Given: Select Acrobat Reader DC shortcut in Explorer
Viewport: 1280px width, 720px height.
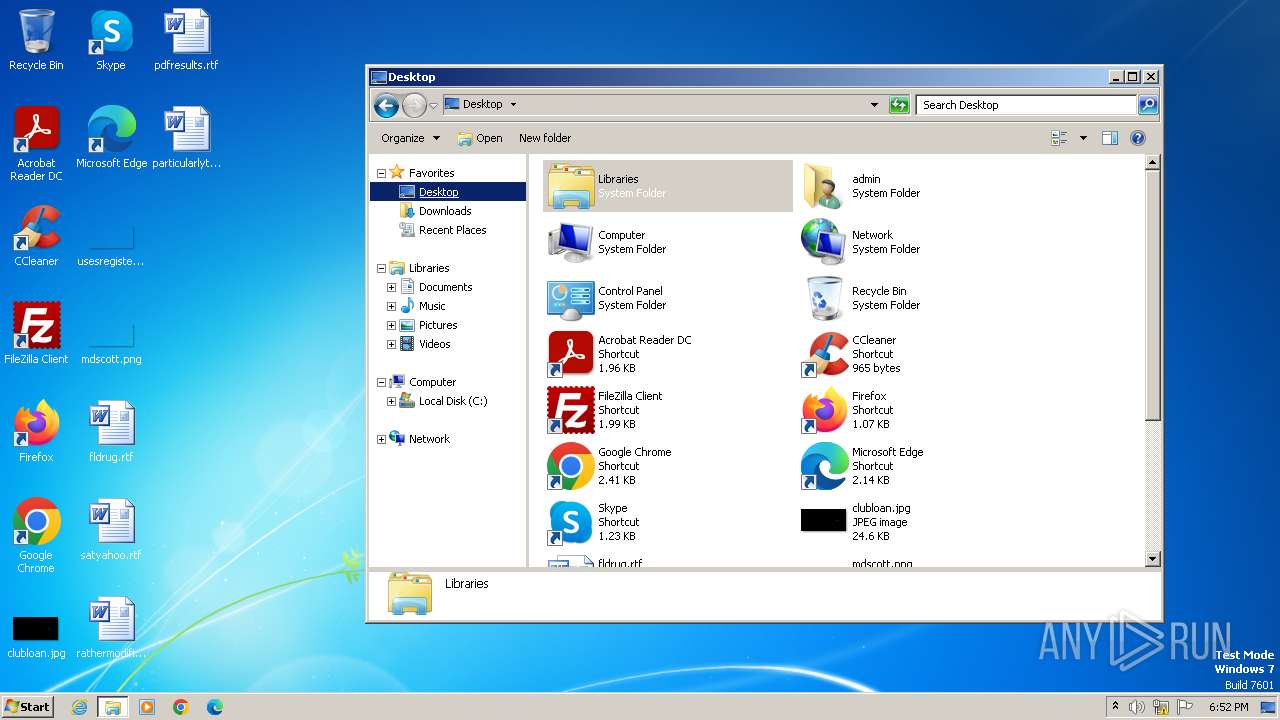Looking at the screenshot, I should coord(571,354).
